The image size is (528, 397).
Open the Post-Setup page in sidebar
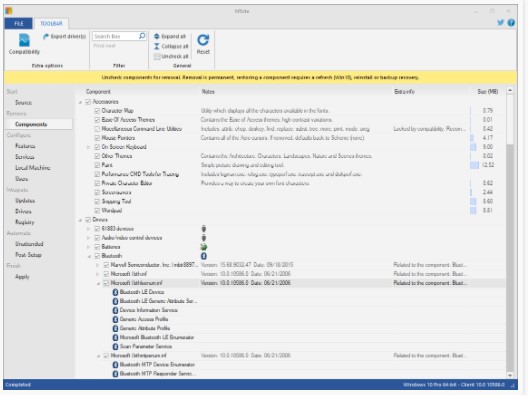[28, 255]
